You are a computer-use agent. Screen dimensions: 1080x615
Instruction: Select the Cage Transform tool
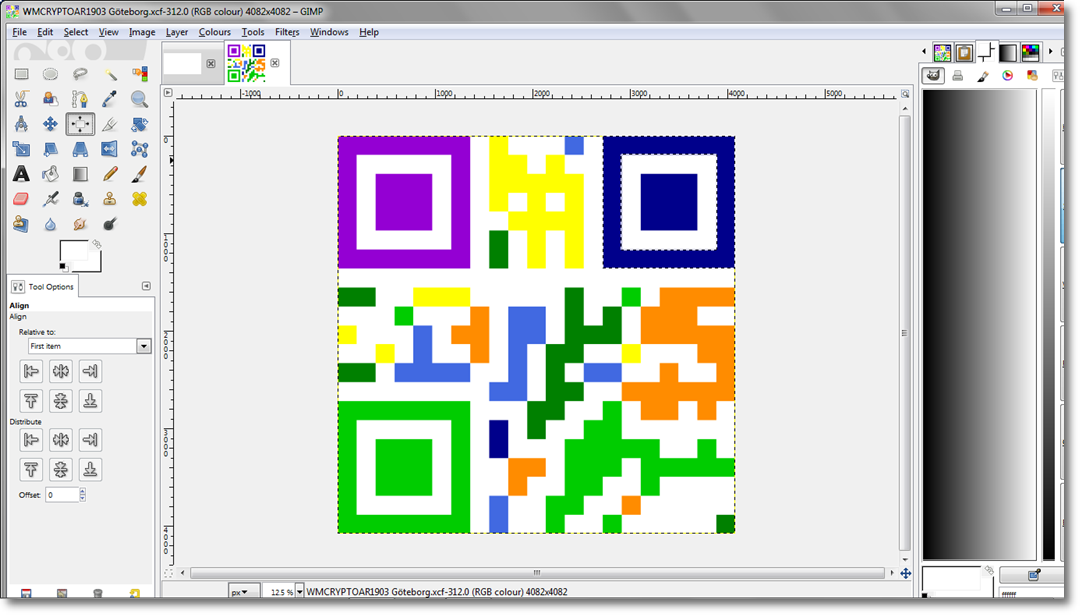(x=139, y=149)
